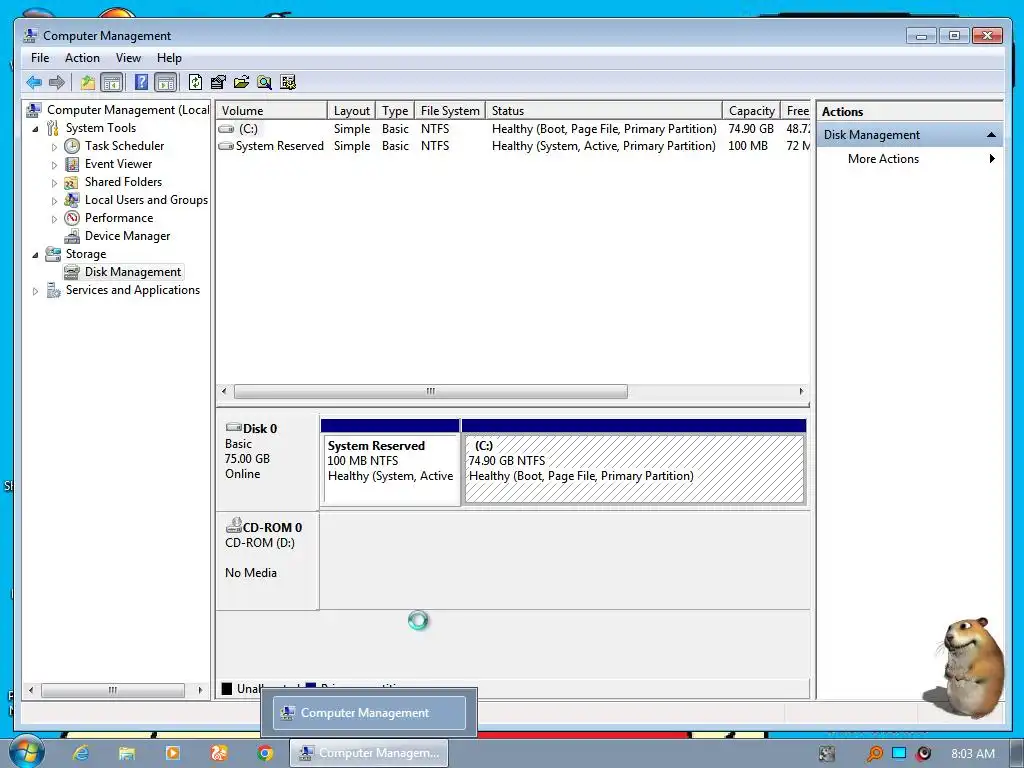Image resolution: width=1024 pixels, height=768 pixels.
Task: Click the Computer Management thumbnail preview
Action: [369, 712]
